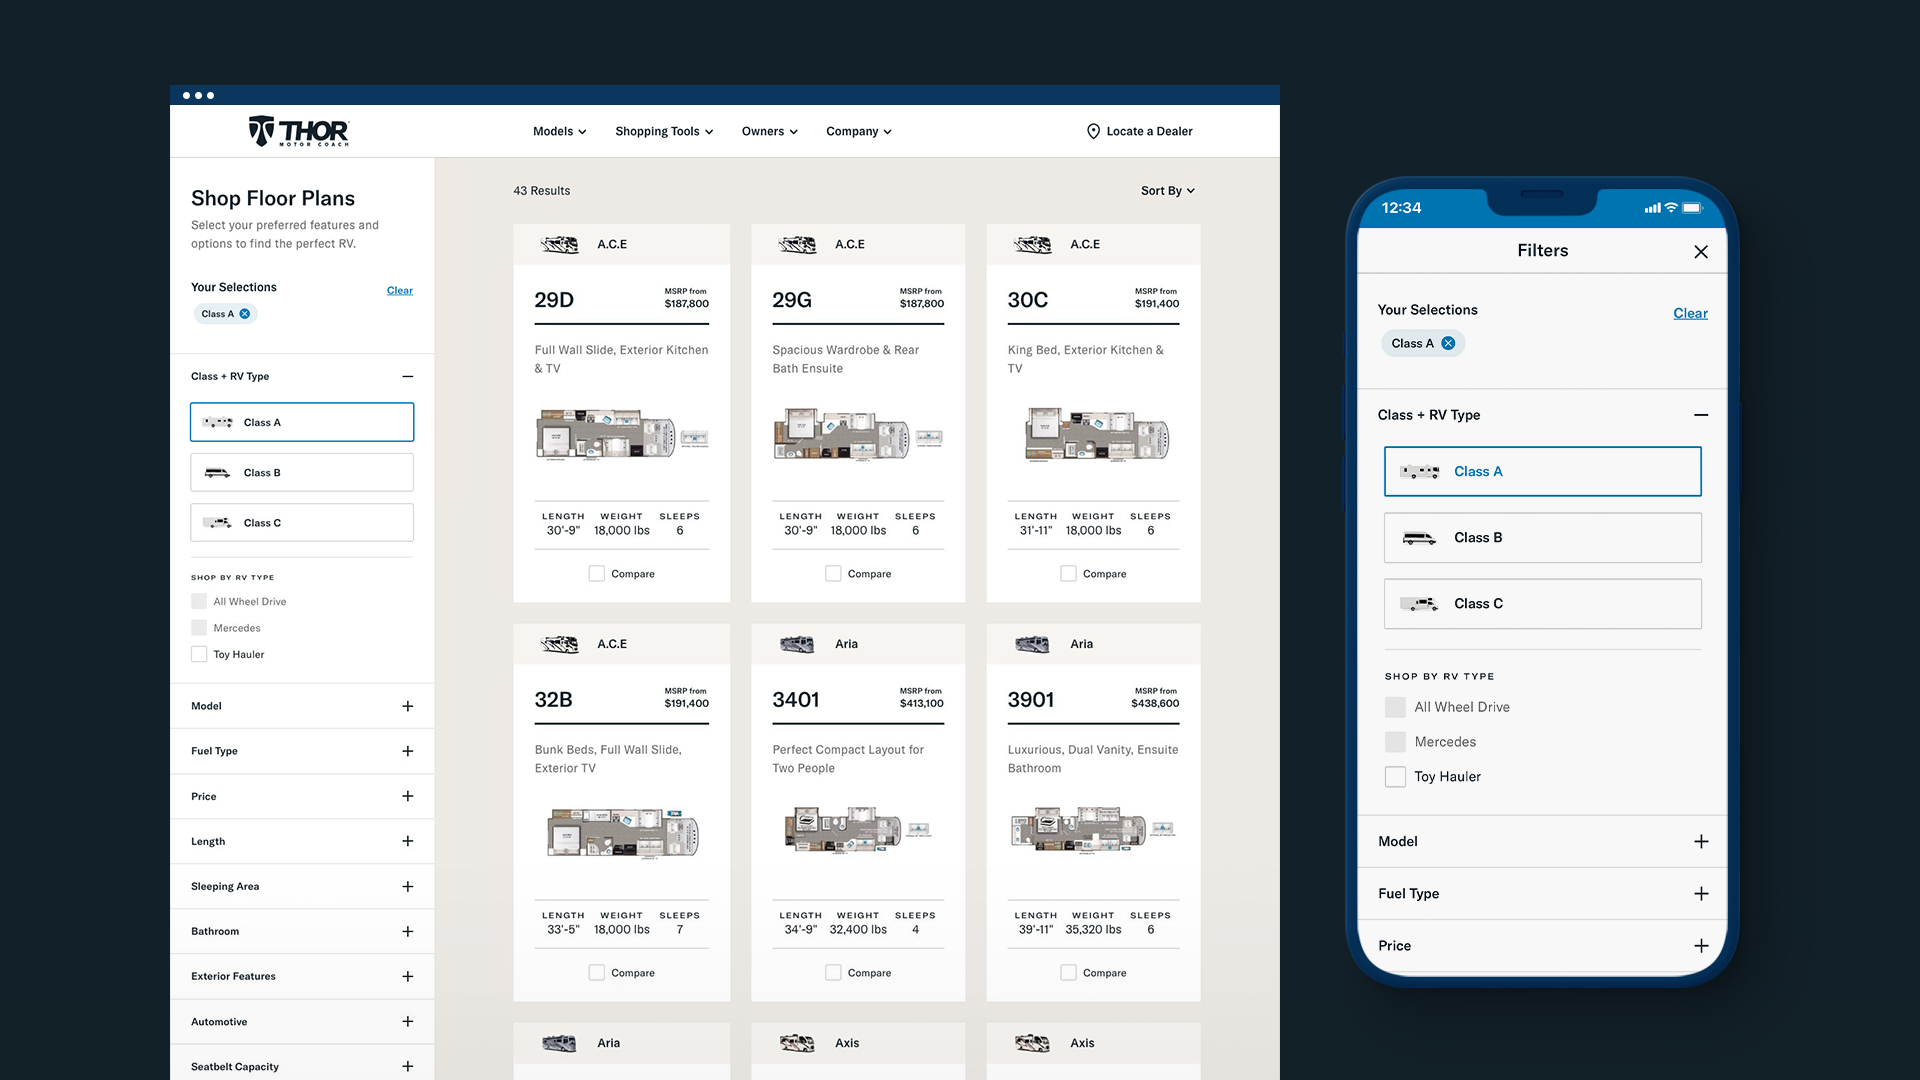Click the A.C.E RV icon on 29D card
This screenshot has height=1080, width=1920.
pos(560,244)
